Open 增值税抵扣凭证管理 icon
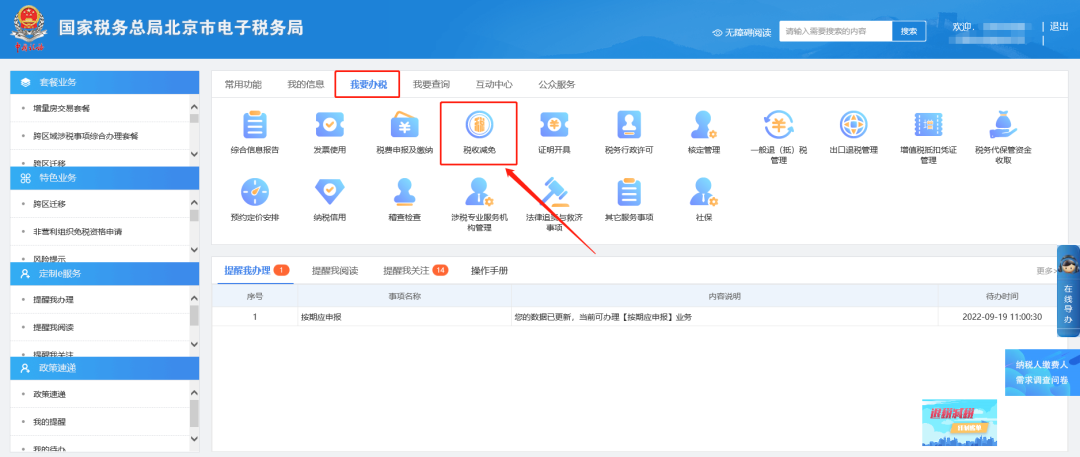This screenshot has height=457, width=1080. [928, 125]
